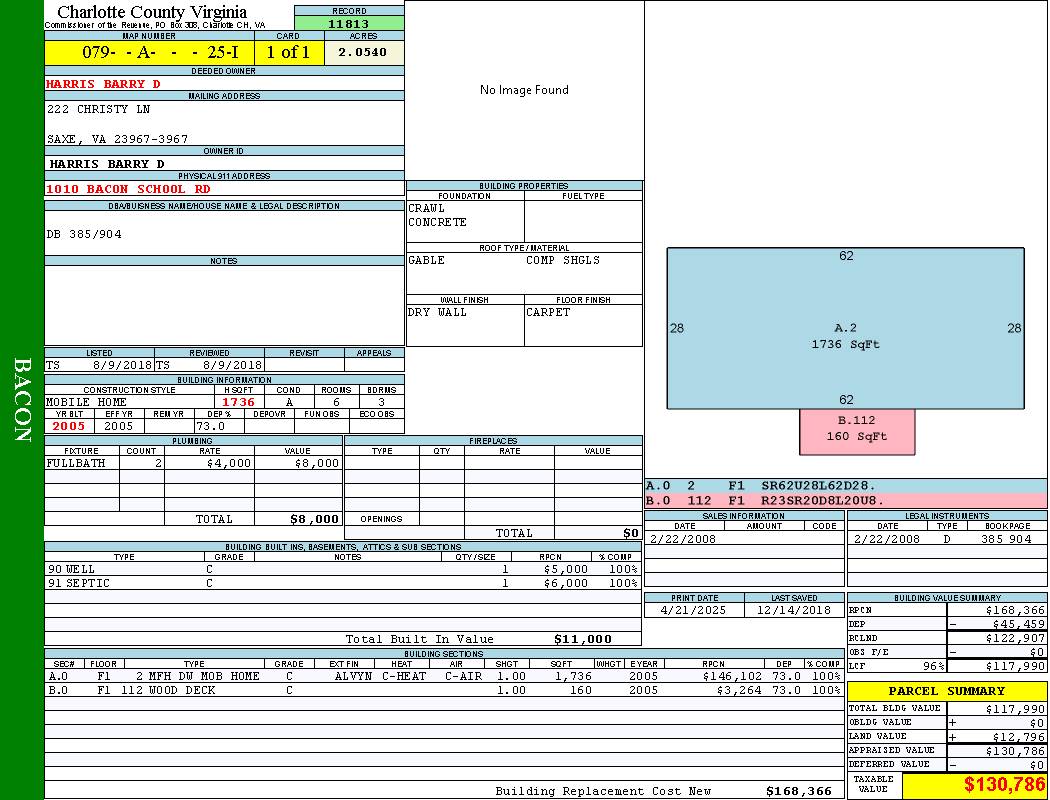Select the pink B.112 deck sketch
The width and height of the screenshot is (1050, 800).
click(x=856, y=429)
